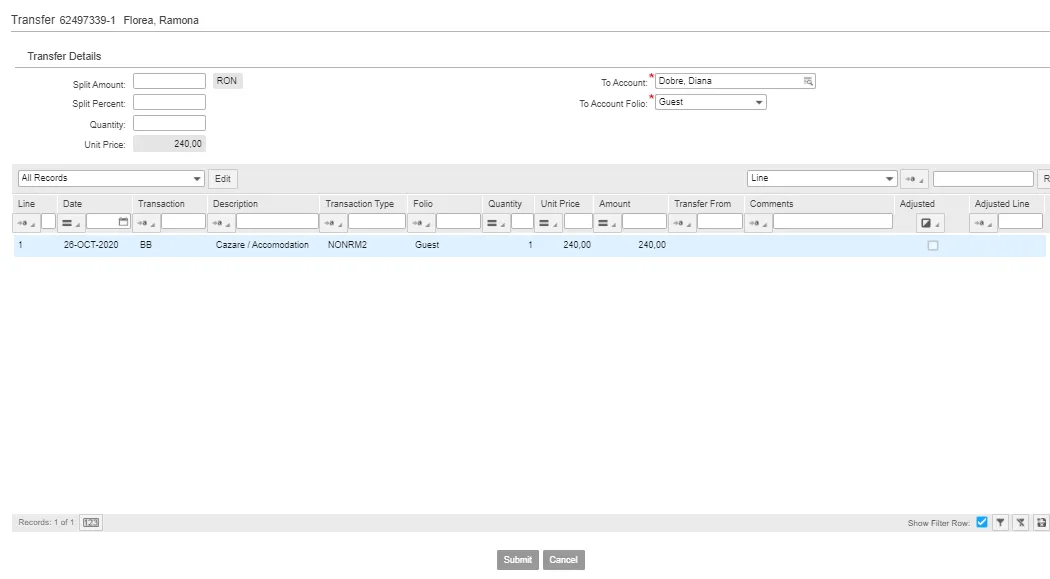This screenshot has width=1050, height=579.
Task: Select the 'Cazare / Accomodation' description cell
Action: 262,245
